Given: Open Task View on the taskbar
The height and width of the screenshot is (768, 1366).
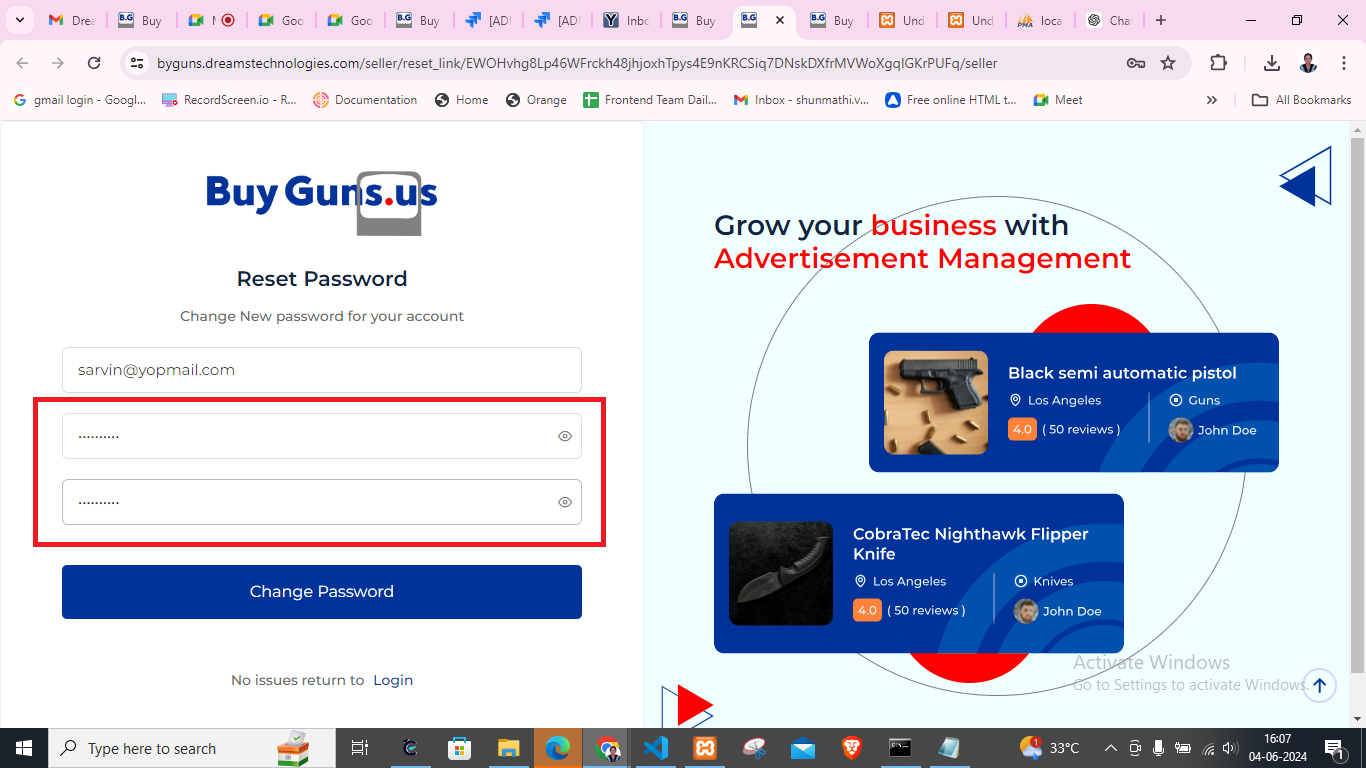Looking at the screenshot, I should (x=360, y=748).
